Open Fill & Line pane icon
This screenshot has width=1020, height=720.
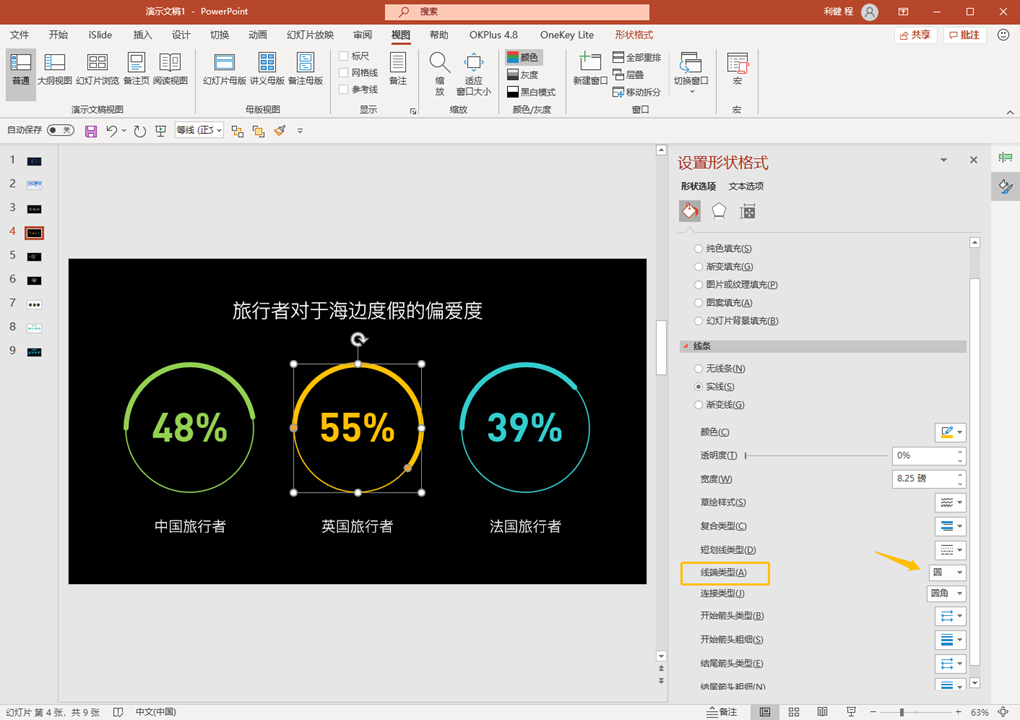click(x=690, y=211)
